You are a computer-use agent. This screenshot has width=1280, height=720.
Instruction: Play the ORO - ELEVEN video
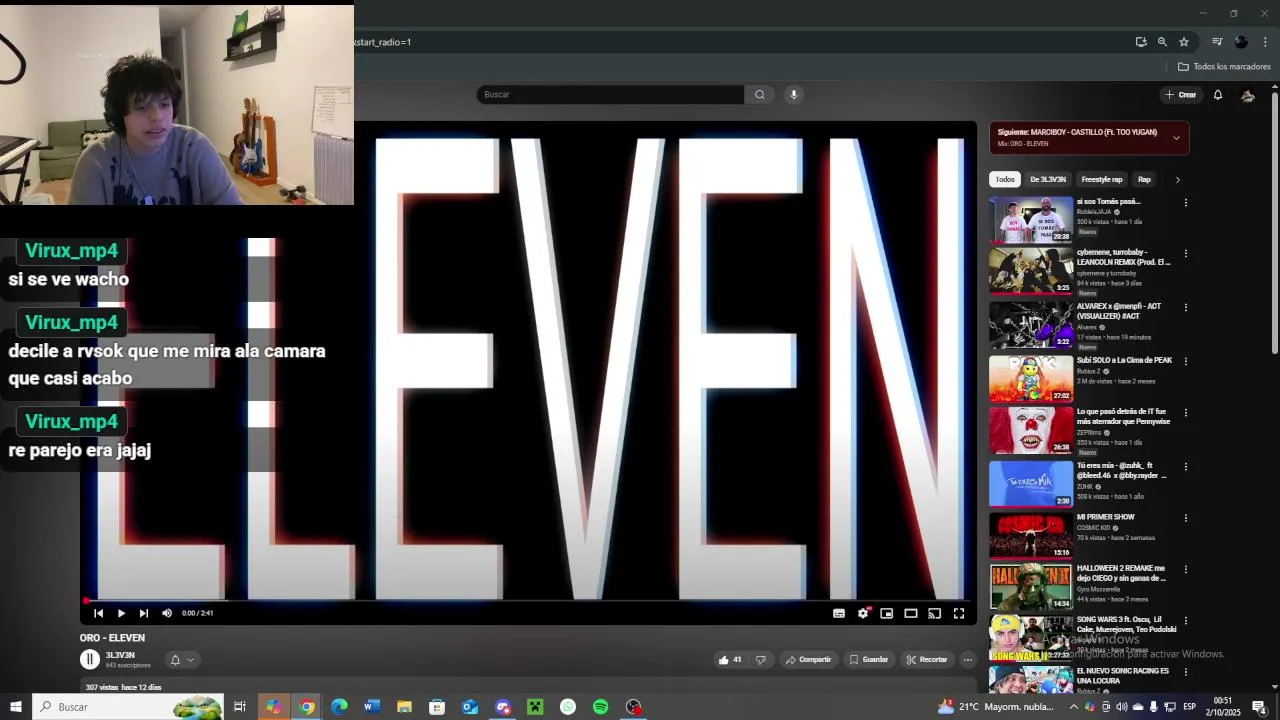[121, 613]
